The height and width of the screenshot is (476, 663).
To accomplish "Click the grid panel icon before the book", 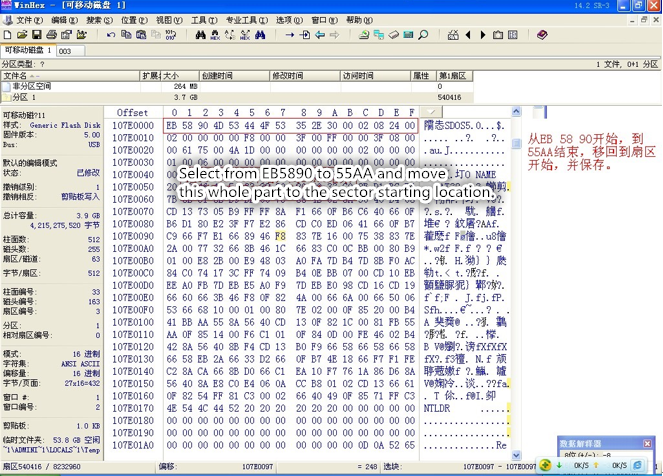I will click(x=513, y=35).
